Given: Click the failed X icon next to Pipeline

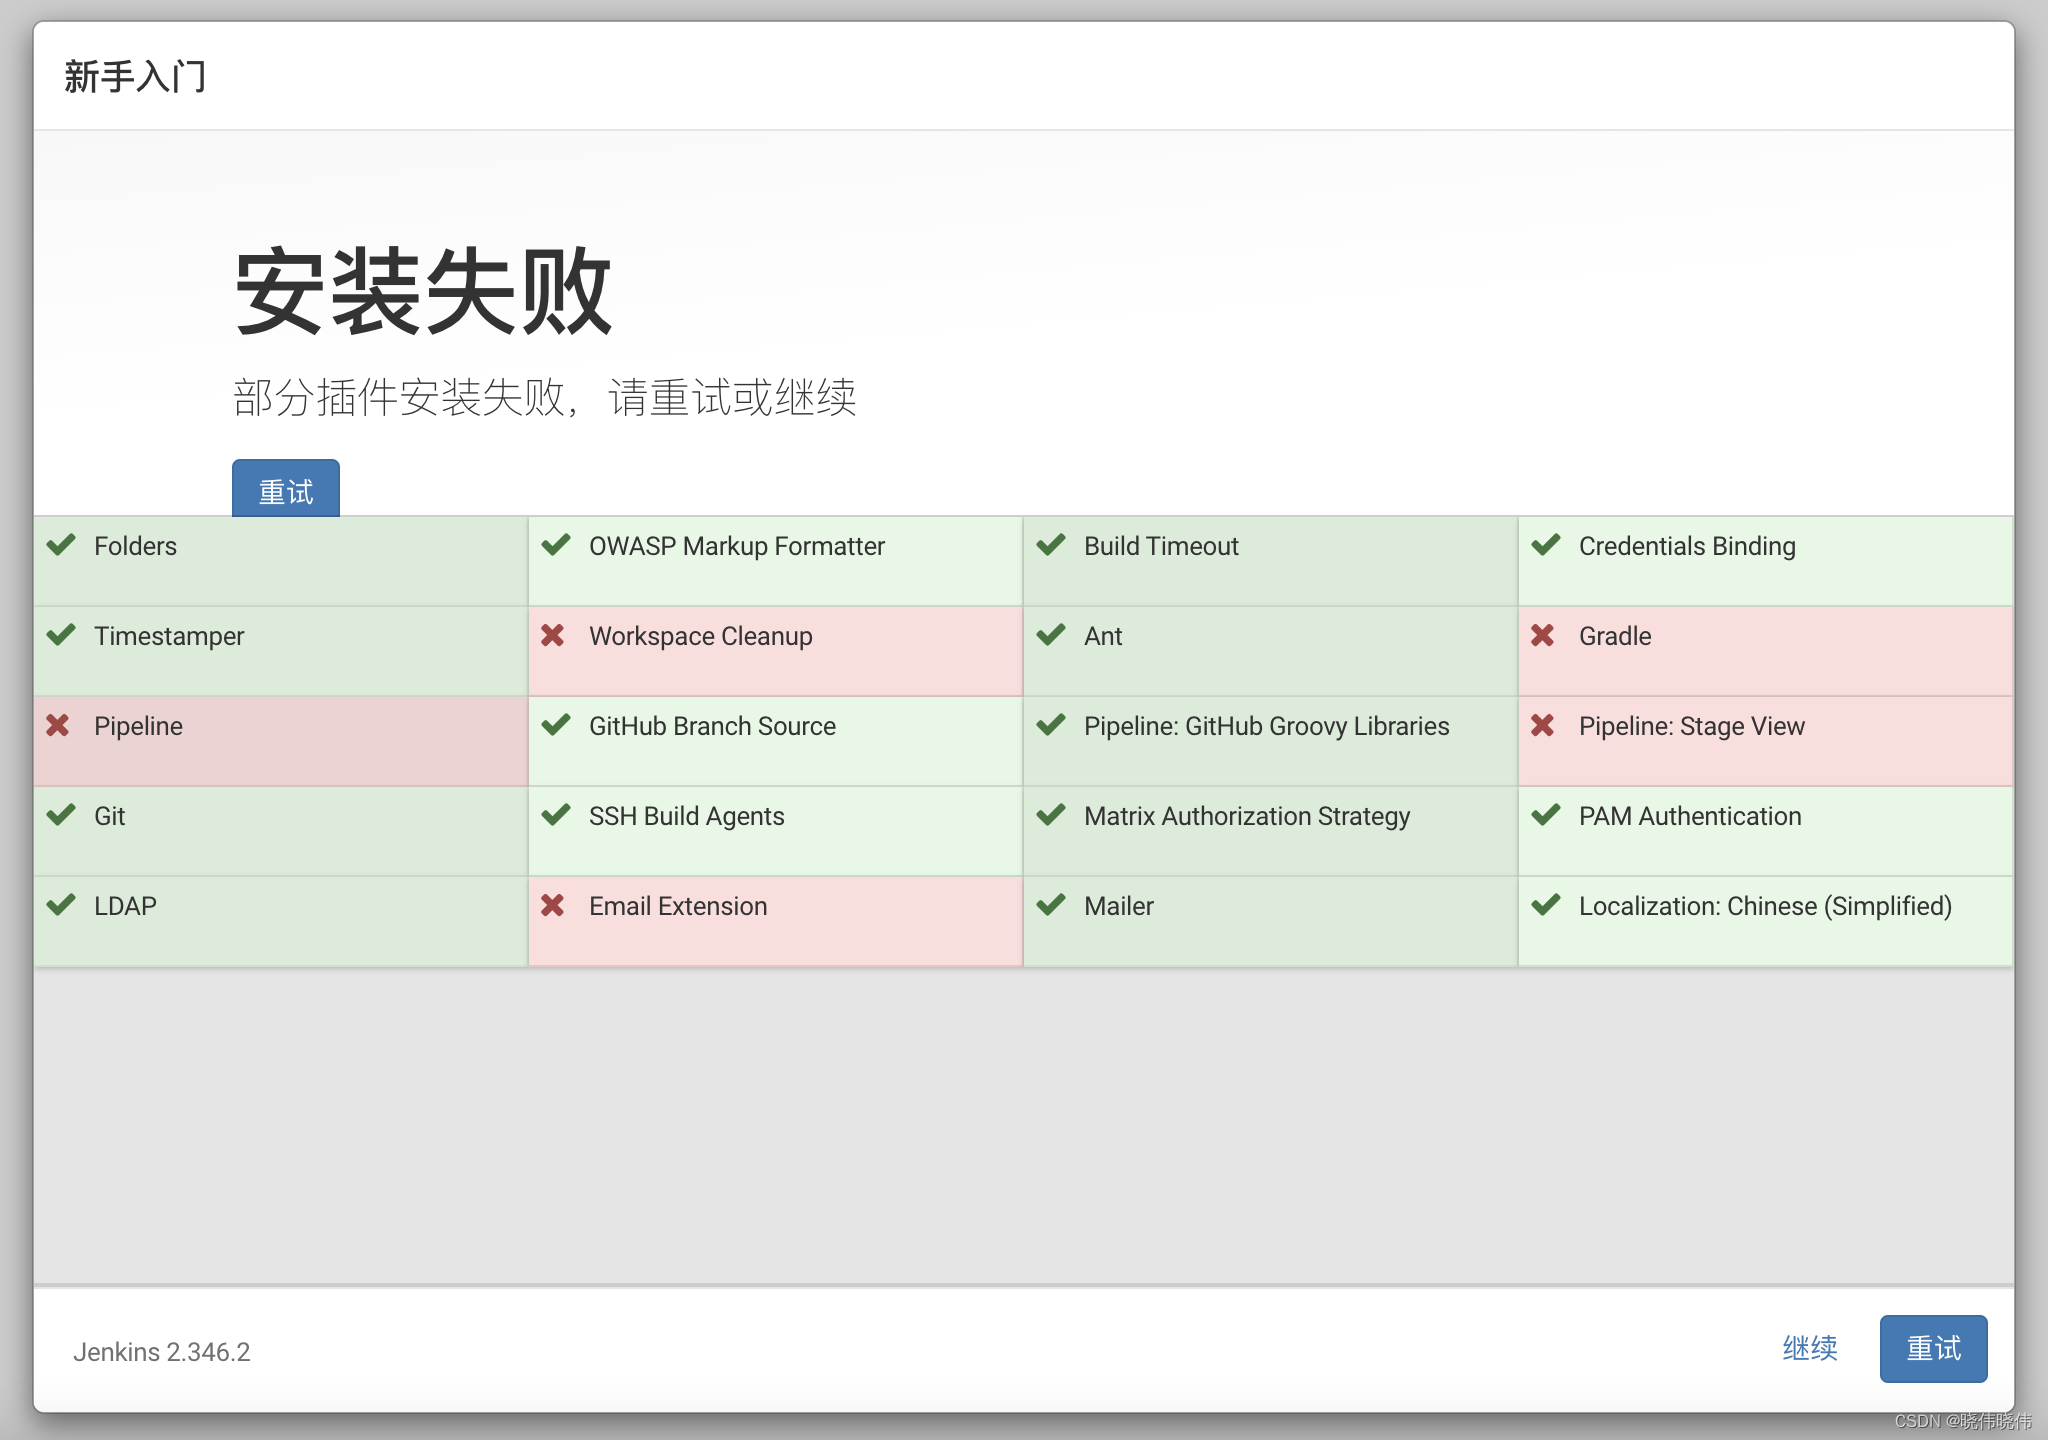Looking at the screenshot, I should (58, 726).
